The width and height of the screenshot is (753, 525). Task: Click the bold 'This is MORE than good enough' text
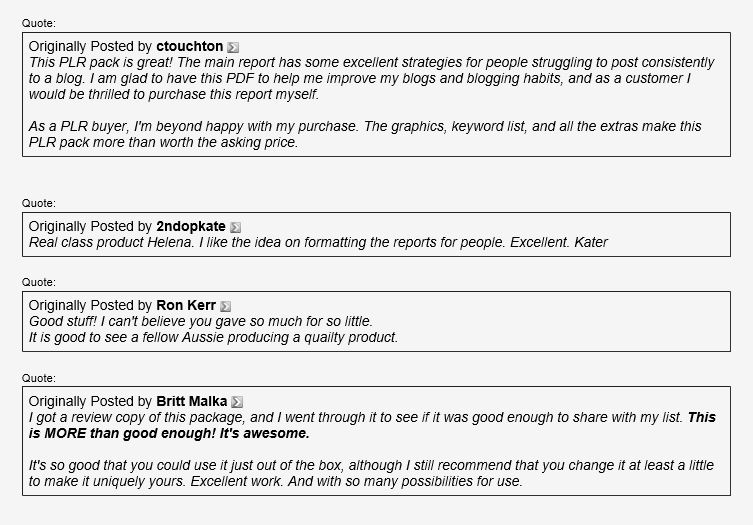(372, 425)
